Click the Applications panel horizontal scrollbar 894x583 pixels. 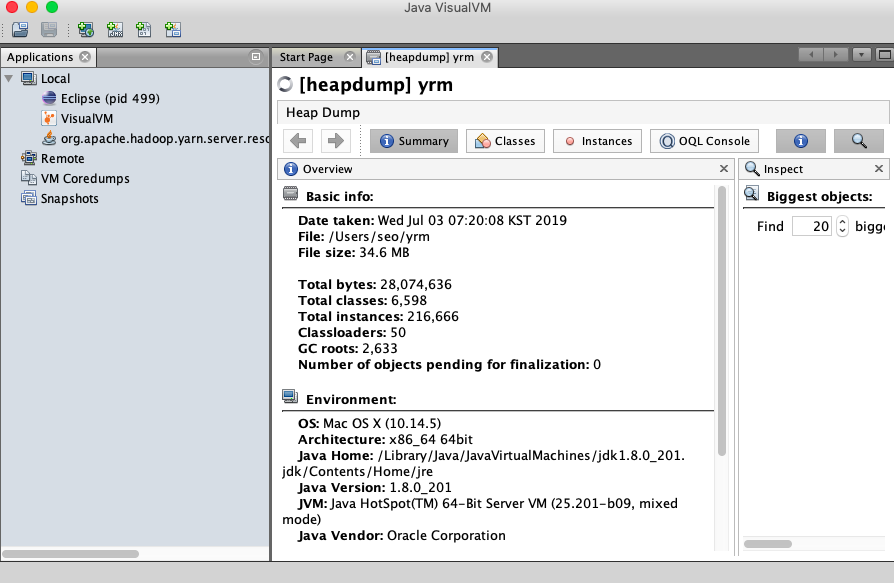click(x=71, y=554)
